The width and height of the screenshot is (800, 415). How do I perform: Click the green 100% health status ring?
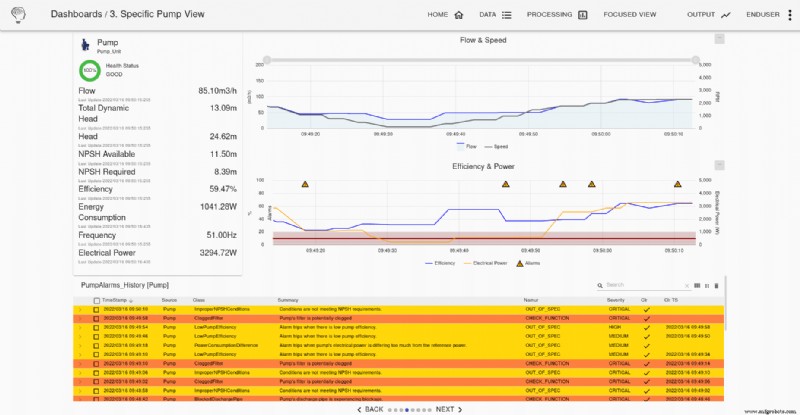click(x=90, y=70)
